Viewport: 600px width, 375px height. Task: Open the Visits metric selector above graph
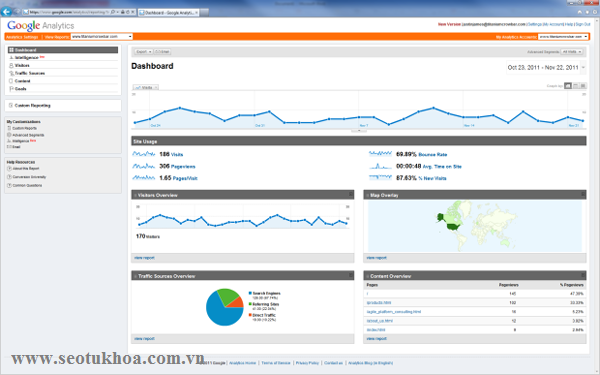146,88
